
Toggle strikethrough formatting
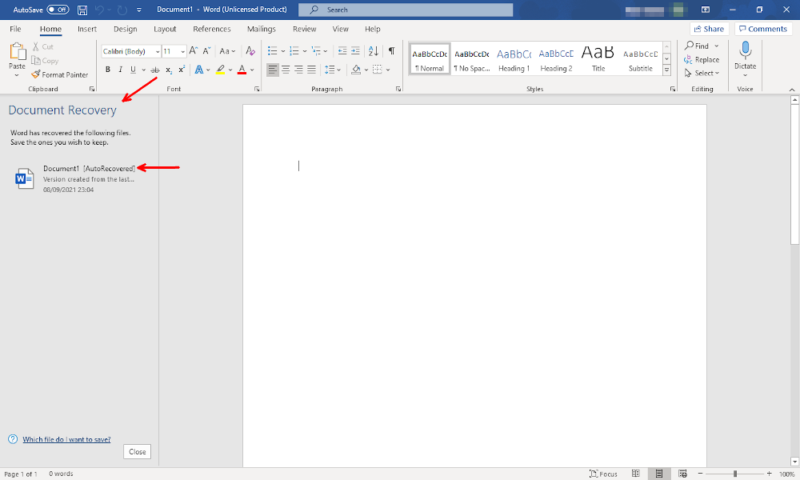[155, 70]
